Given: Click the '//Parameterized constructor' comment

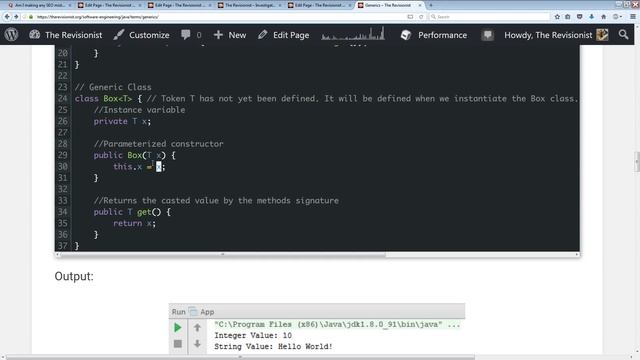Looking at the screenshot, I should pyautogui.click(x=158, y=144).
